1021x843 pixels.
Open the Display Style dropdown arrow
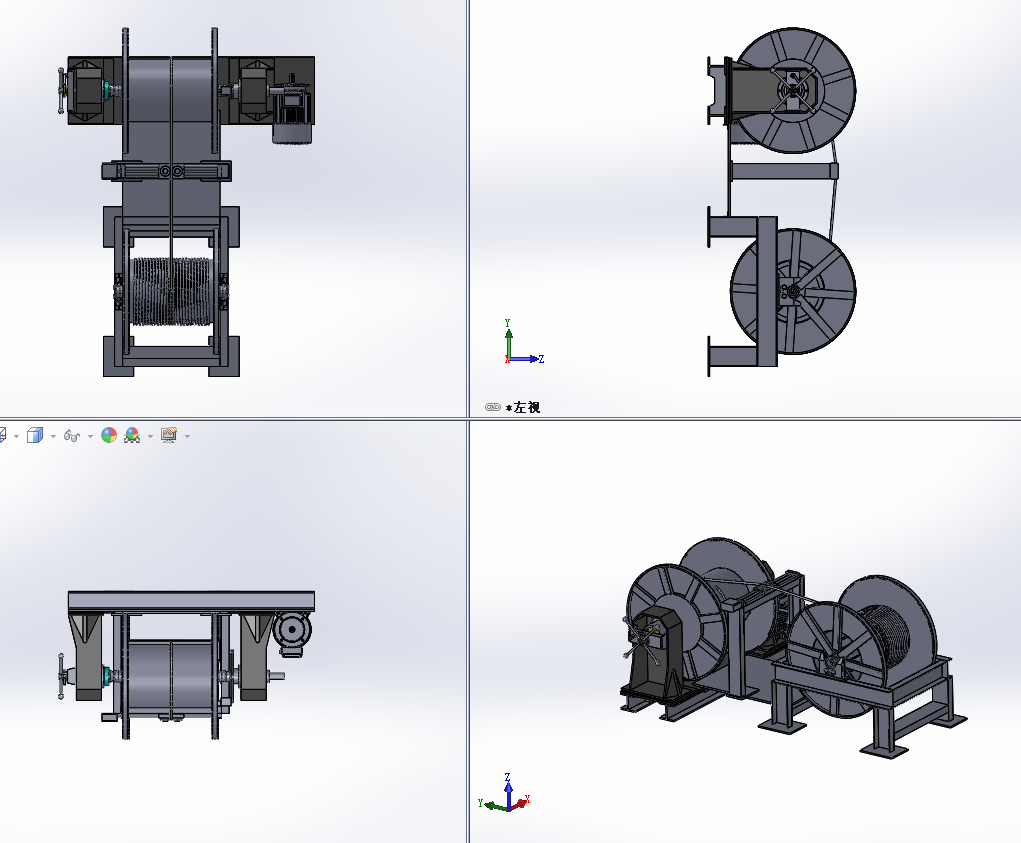pyautogui.click(x=53, y=436)
